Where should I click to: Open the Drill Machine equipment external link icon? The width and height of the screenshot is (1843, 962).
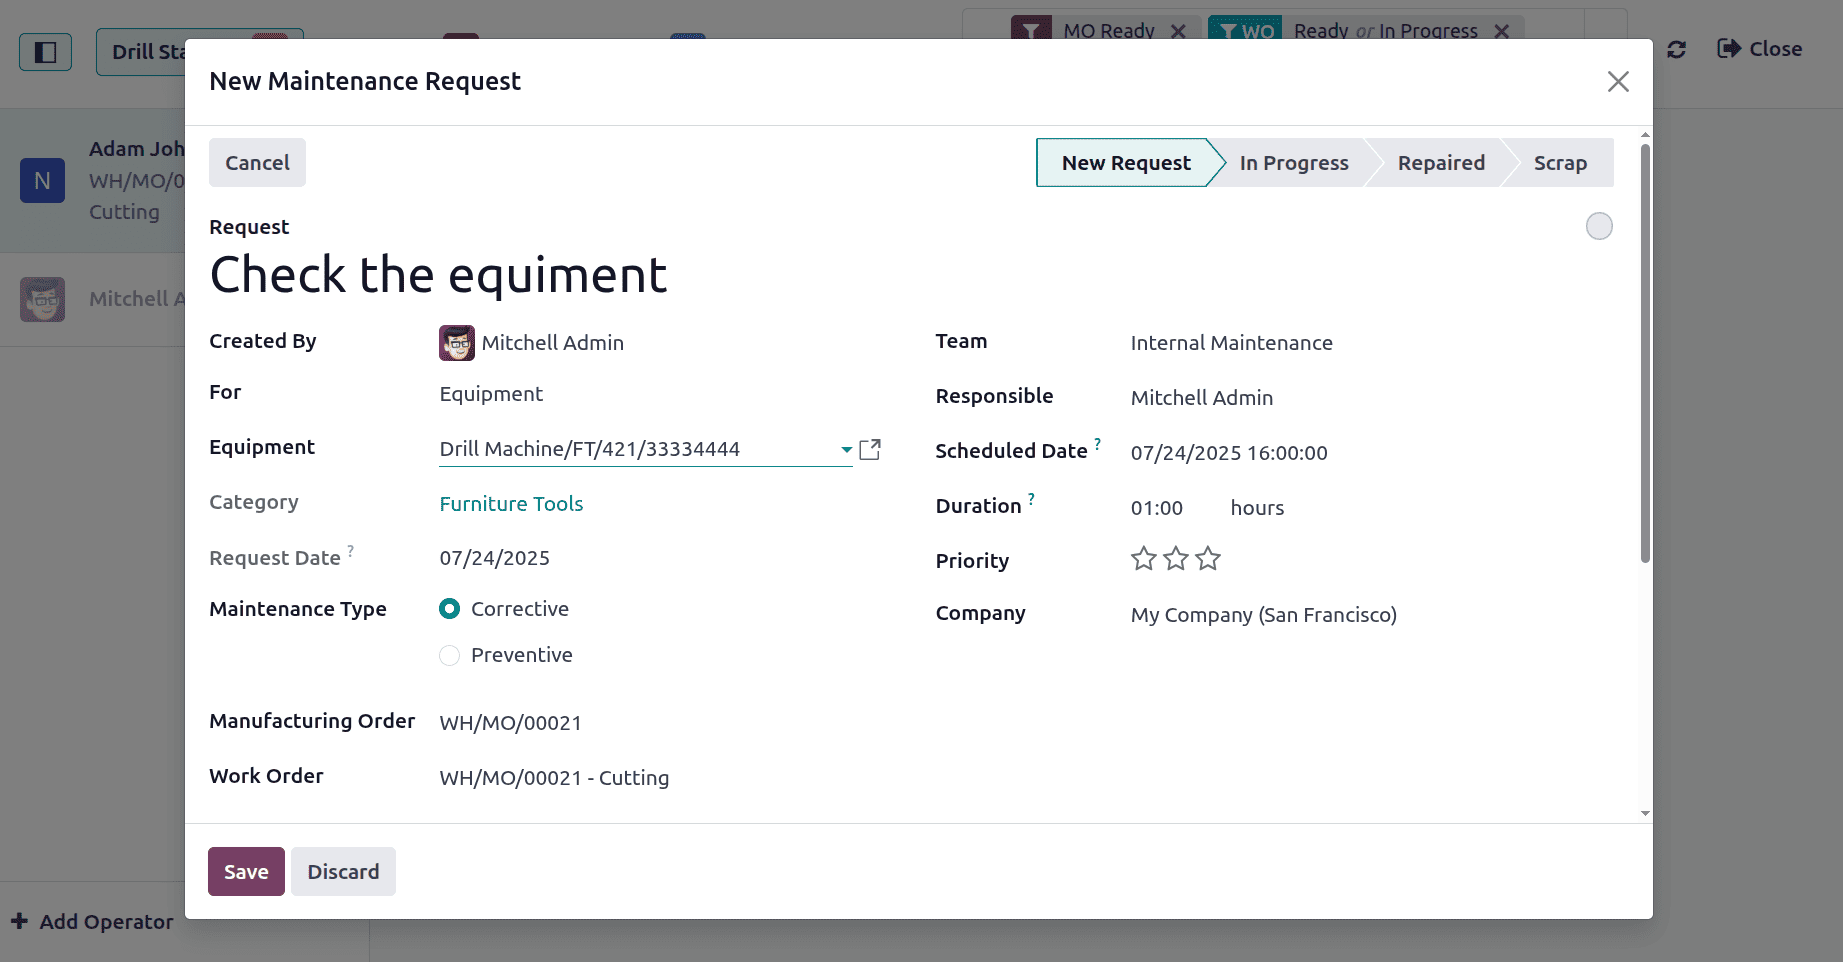[x=870, y=449]
